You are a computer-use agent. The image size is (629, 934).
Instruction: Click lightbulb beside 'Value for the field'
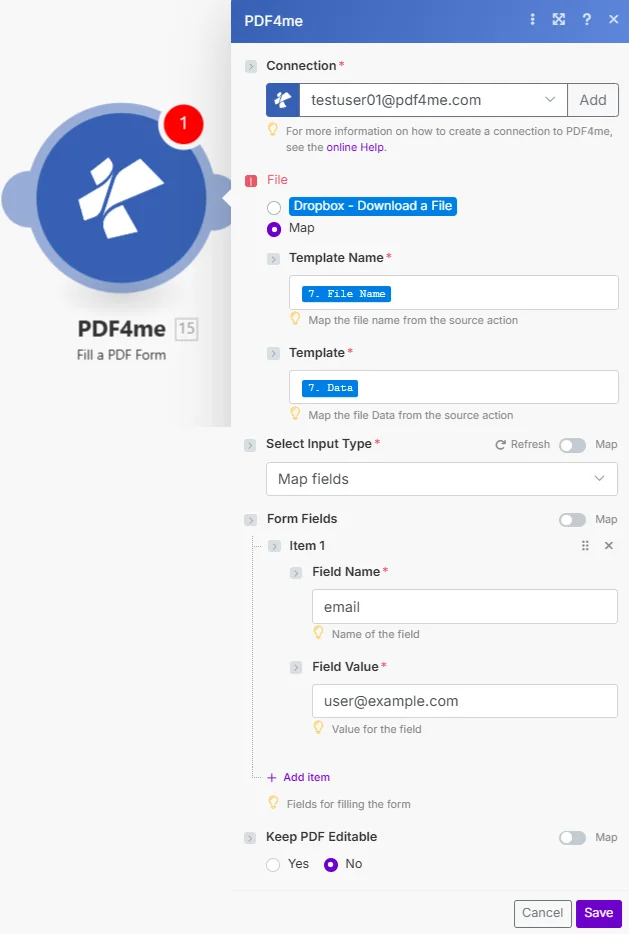coord(318,727)
